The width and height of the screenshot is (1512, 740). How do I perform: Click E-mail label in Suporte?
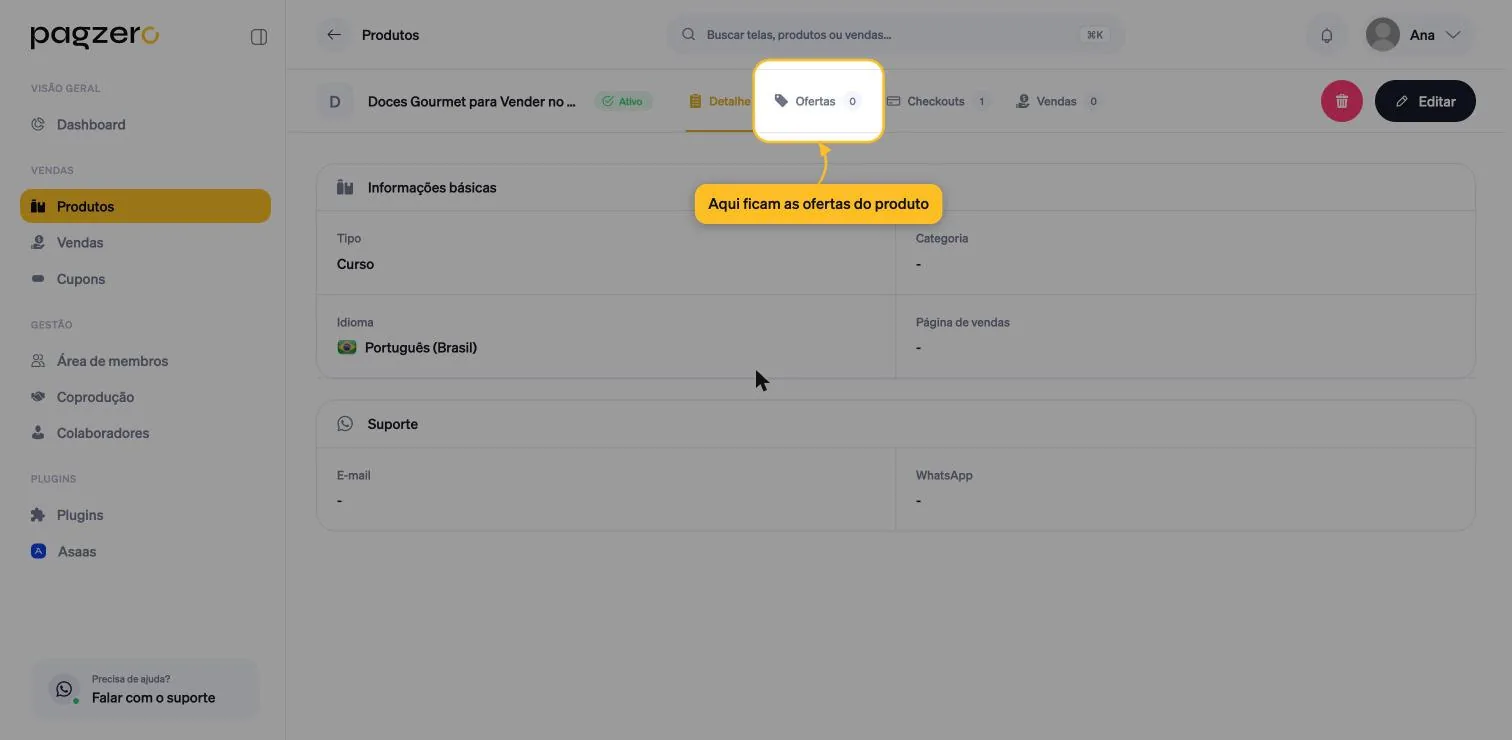tap(353, 476)
